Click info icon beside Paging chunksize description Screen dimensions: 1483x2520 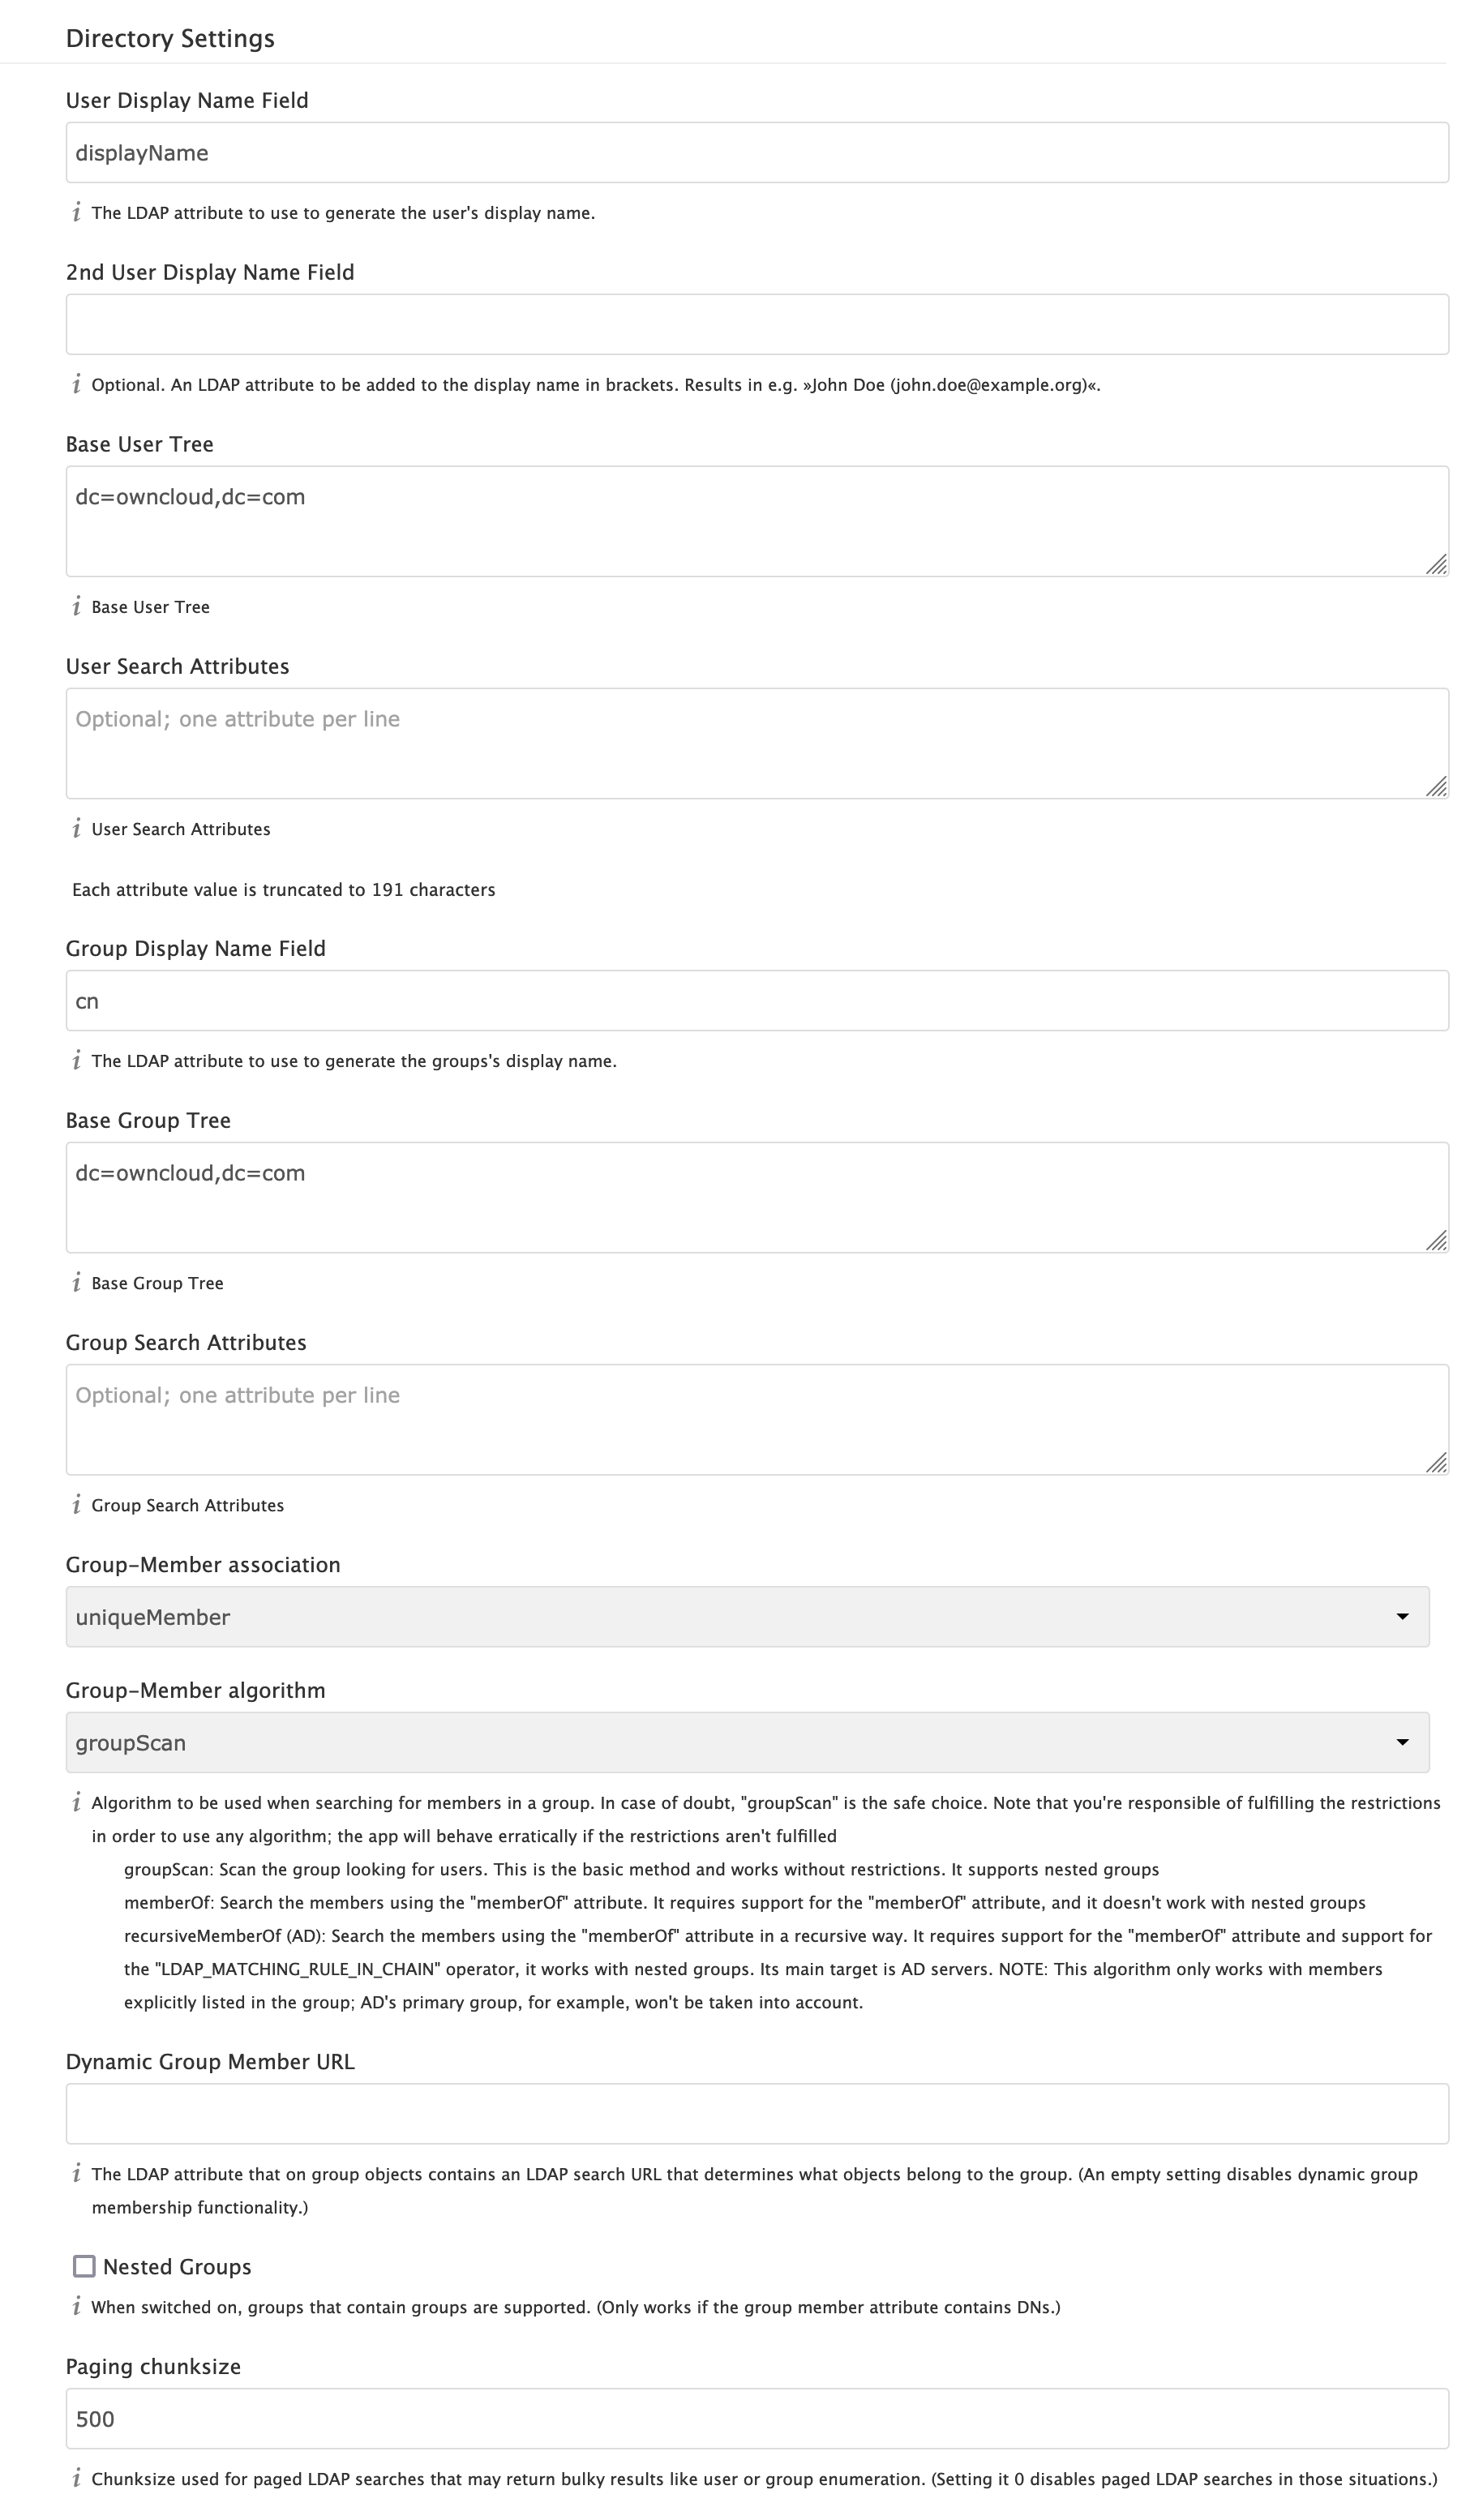tap(76, 2478)
